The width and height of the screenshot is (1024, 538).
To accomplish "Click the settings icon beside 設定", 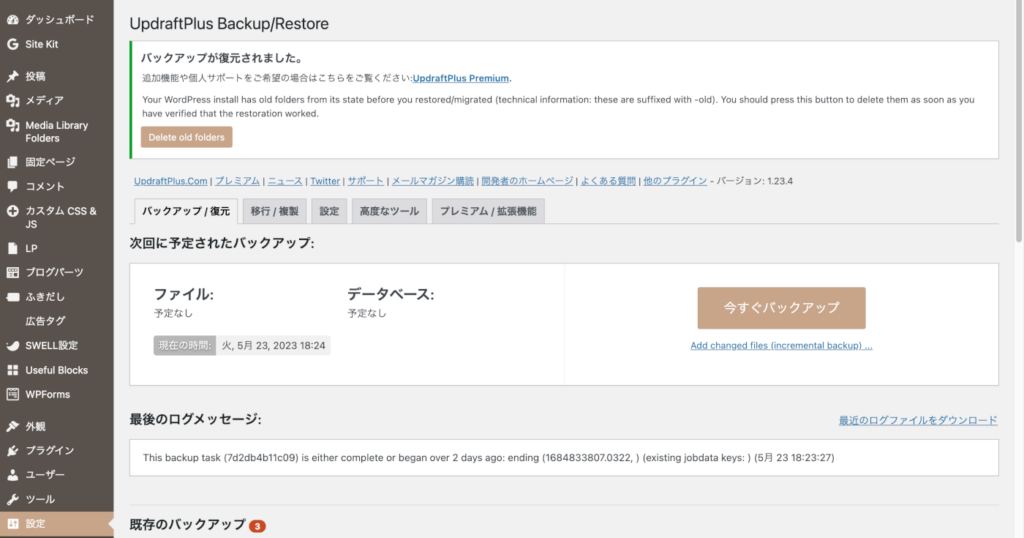I will 12,524.
